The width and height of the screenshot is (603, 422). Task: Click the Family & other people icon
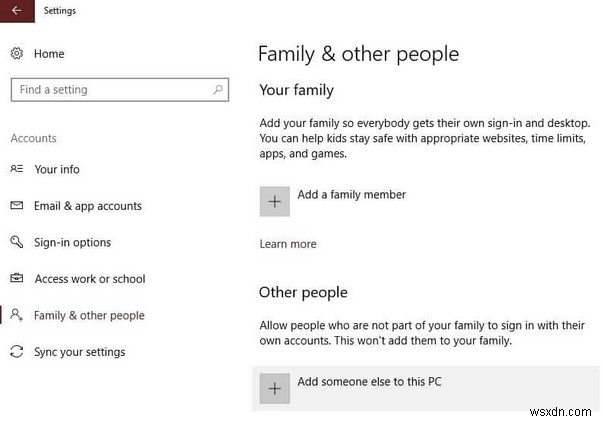pyautogui.click(x=16, y=315)
